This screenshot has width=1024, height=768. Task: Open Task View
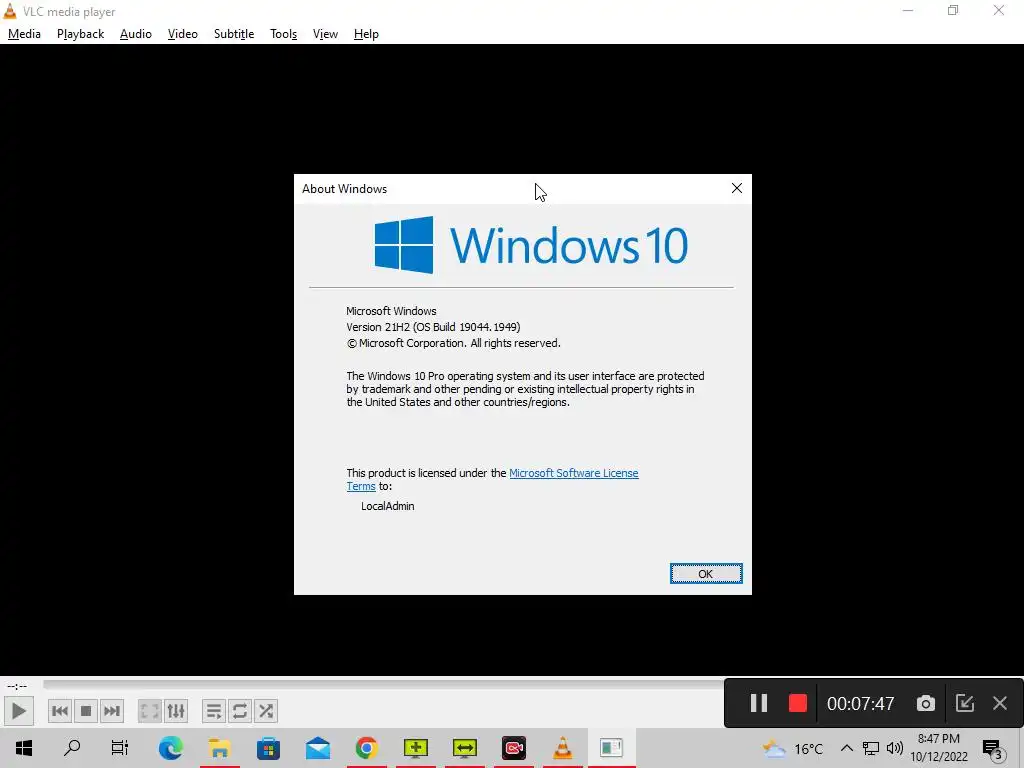point(120,748)
